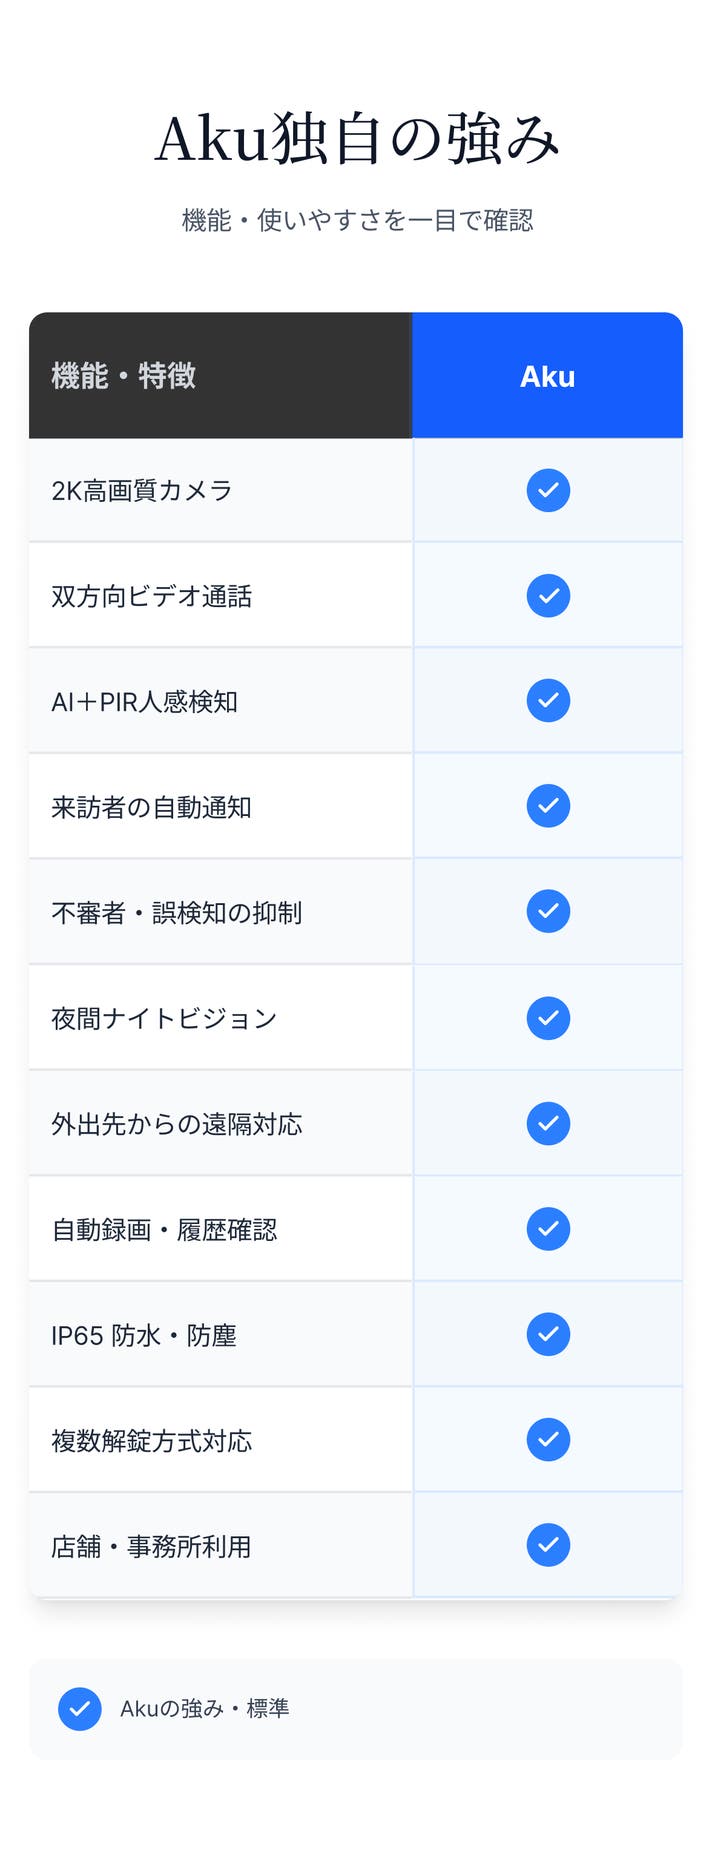
Task: Click the checkmark icon for 2K高画質カメラ
Action: 548,490
